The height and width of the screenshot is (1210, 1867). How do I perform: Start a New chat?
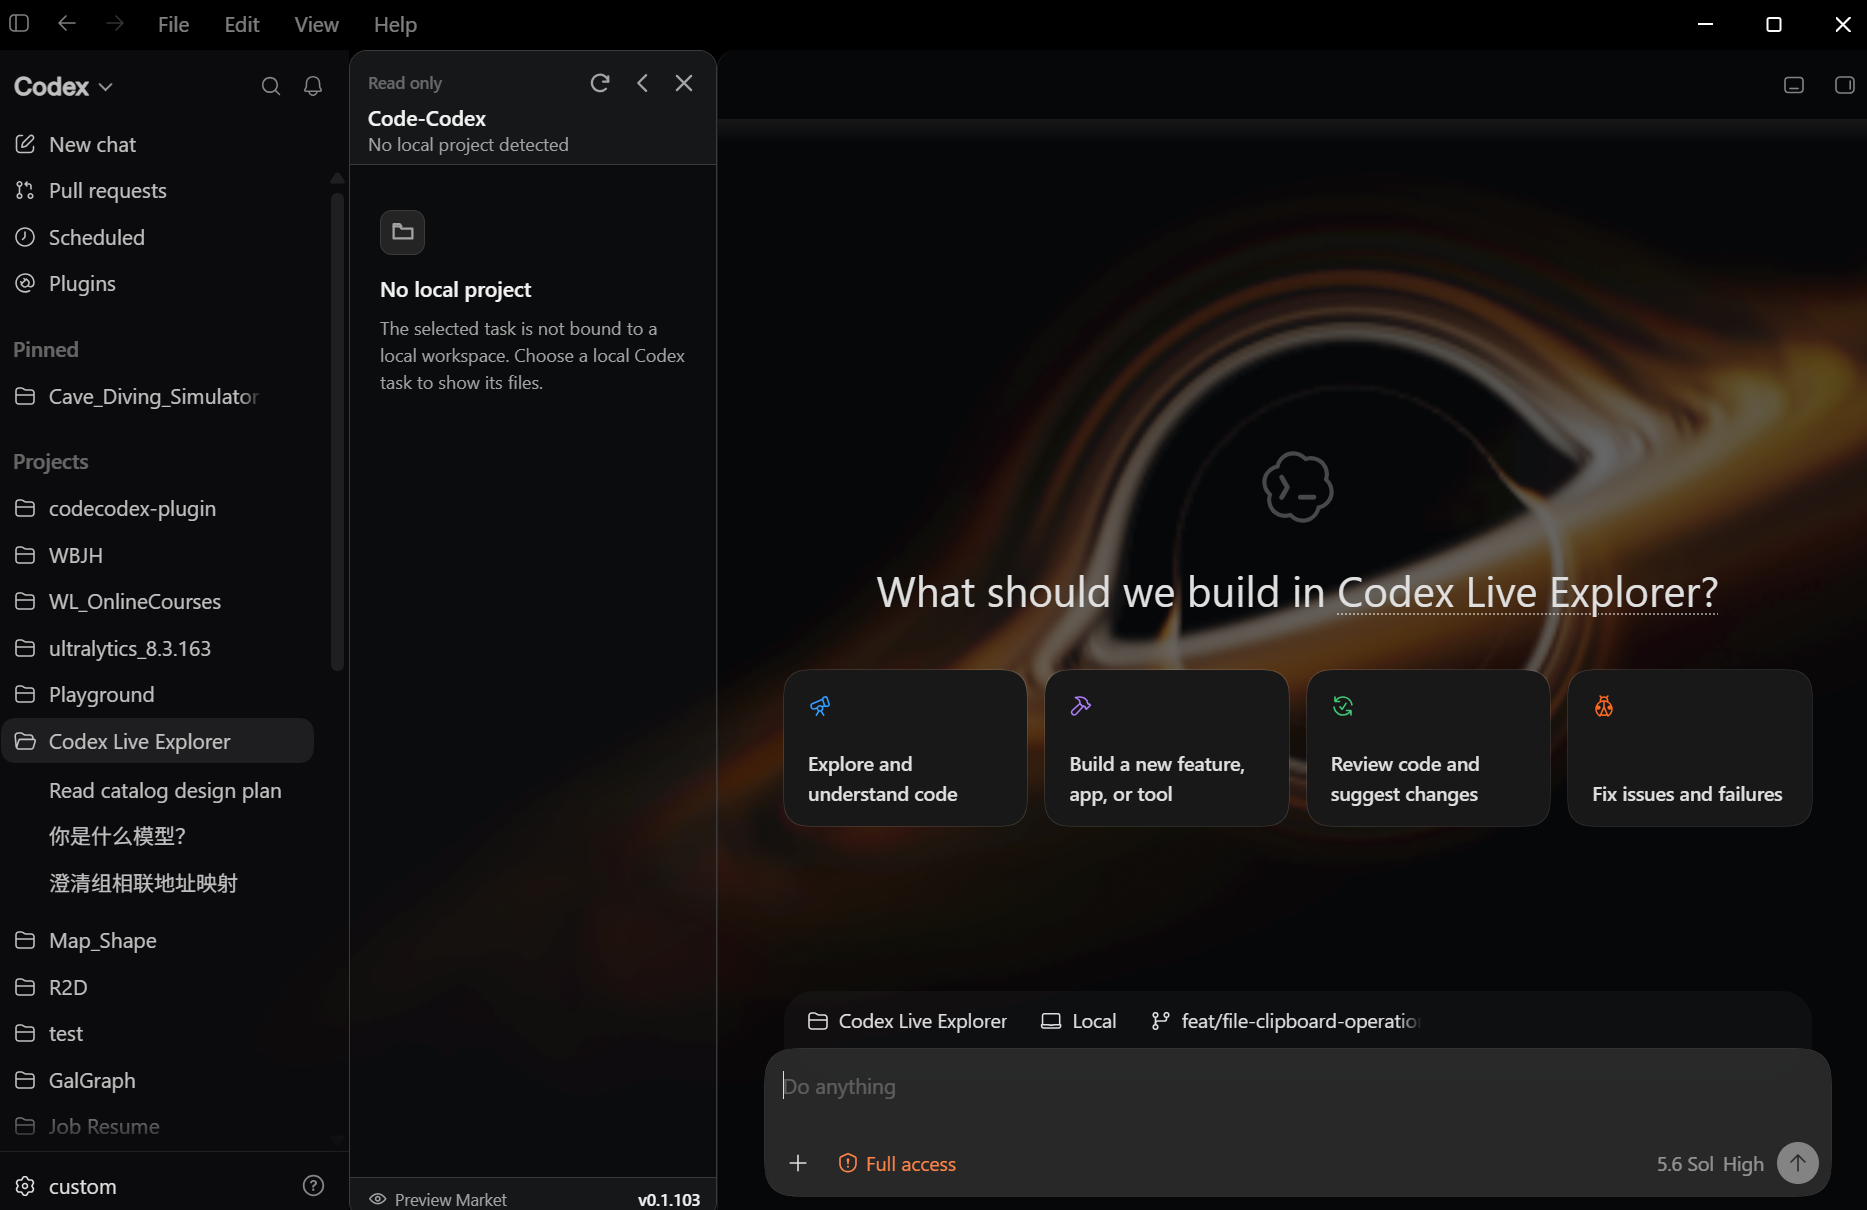coord(158,145)
